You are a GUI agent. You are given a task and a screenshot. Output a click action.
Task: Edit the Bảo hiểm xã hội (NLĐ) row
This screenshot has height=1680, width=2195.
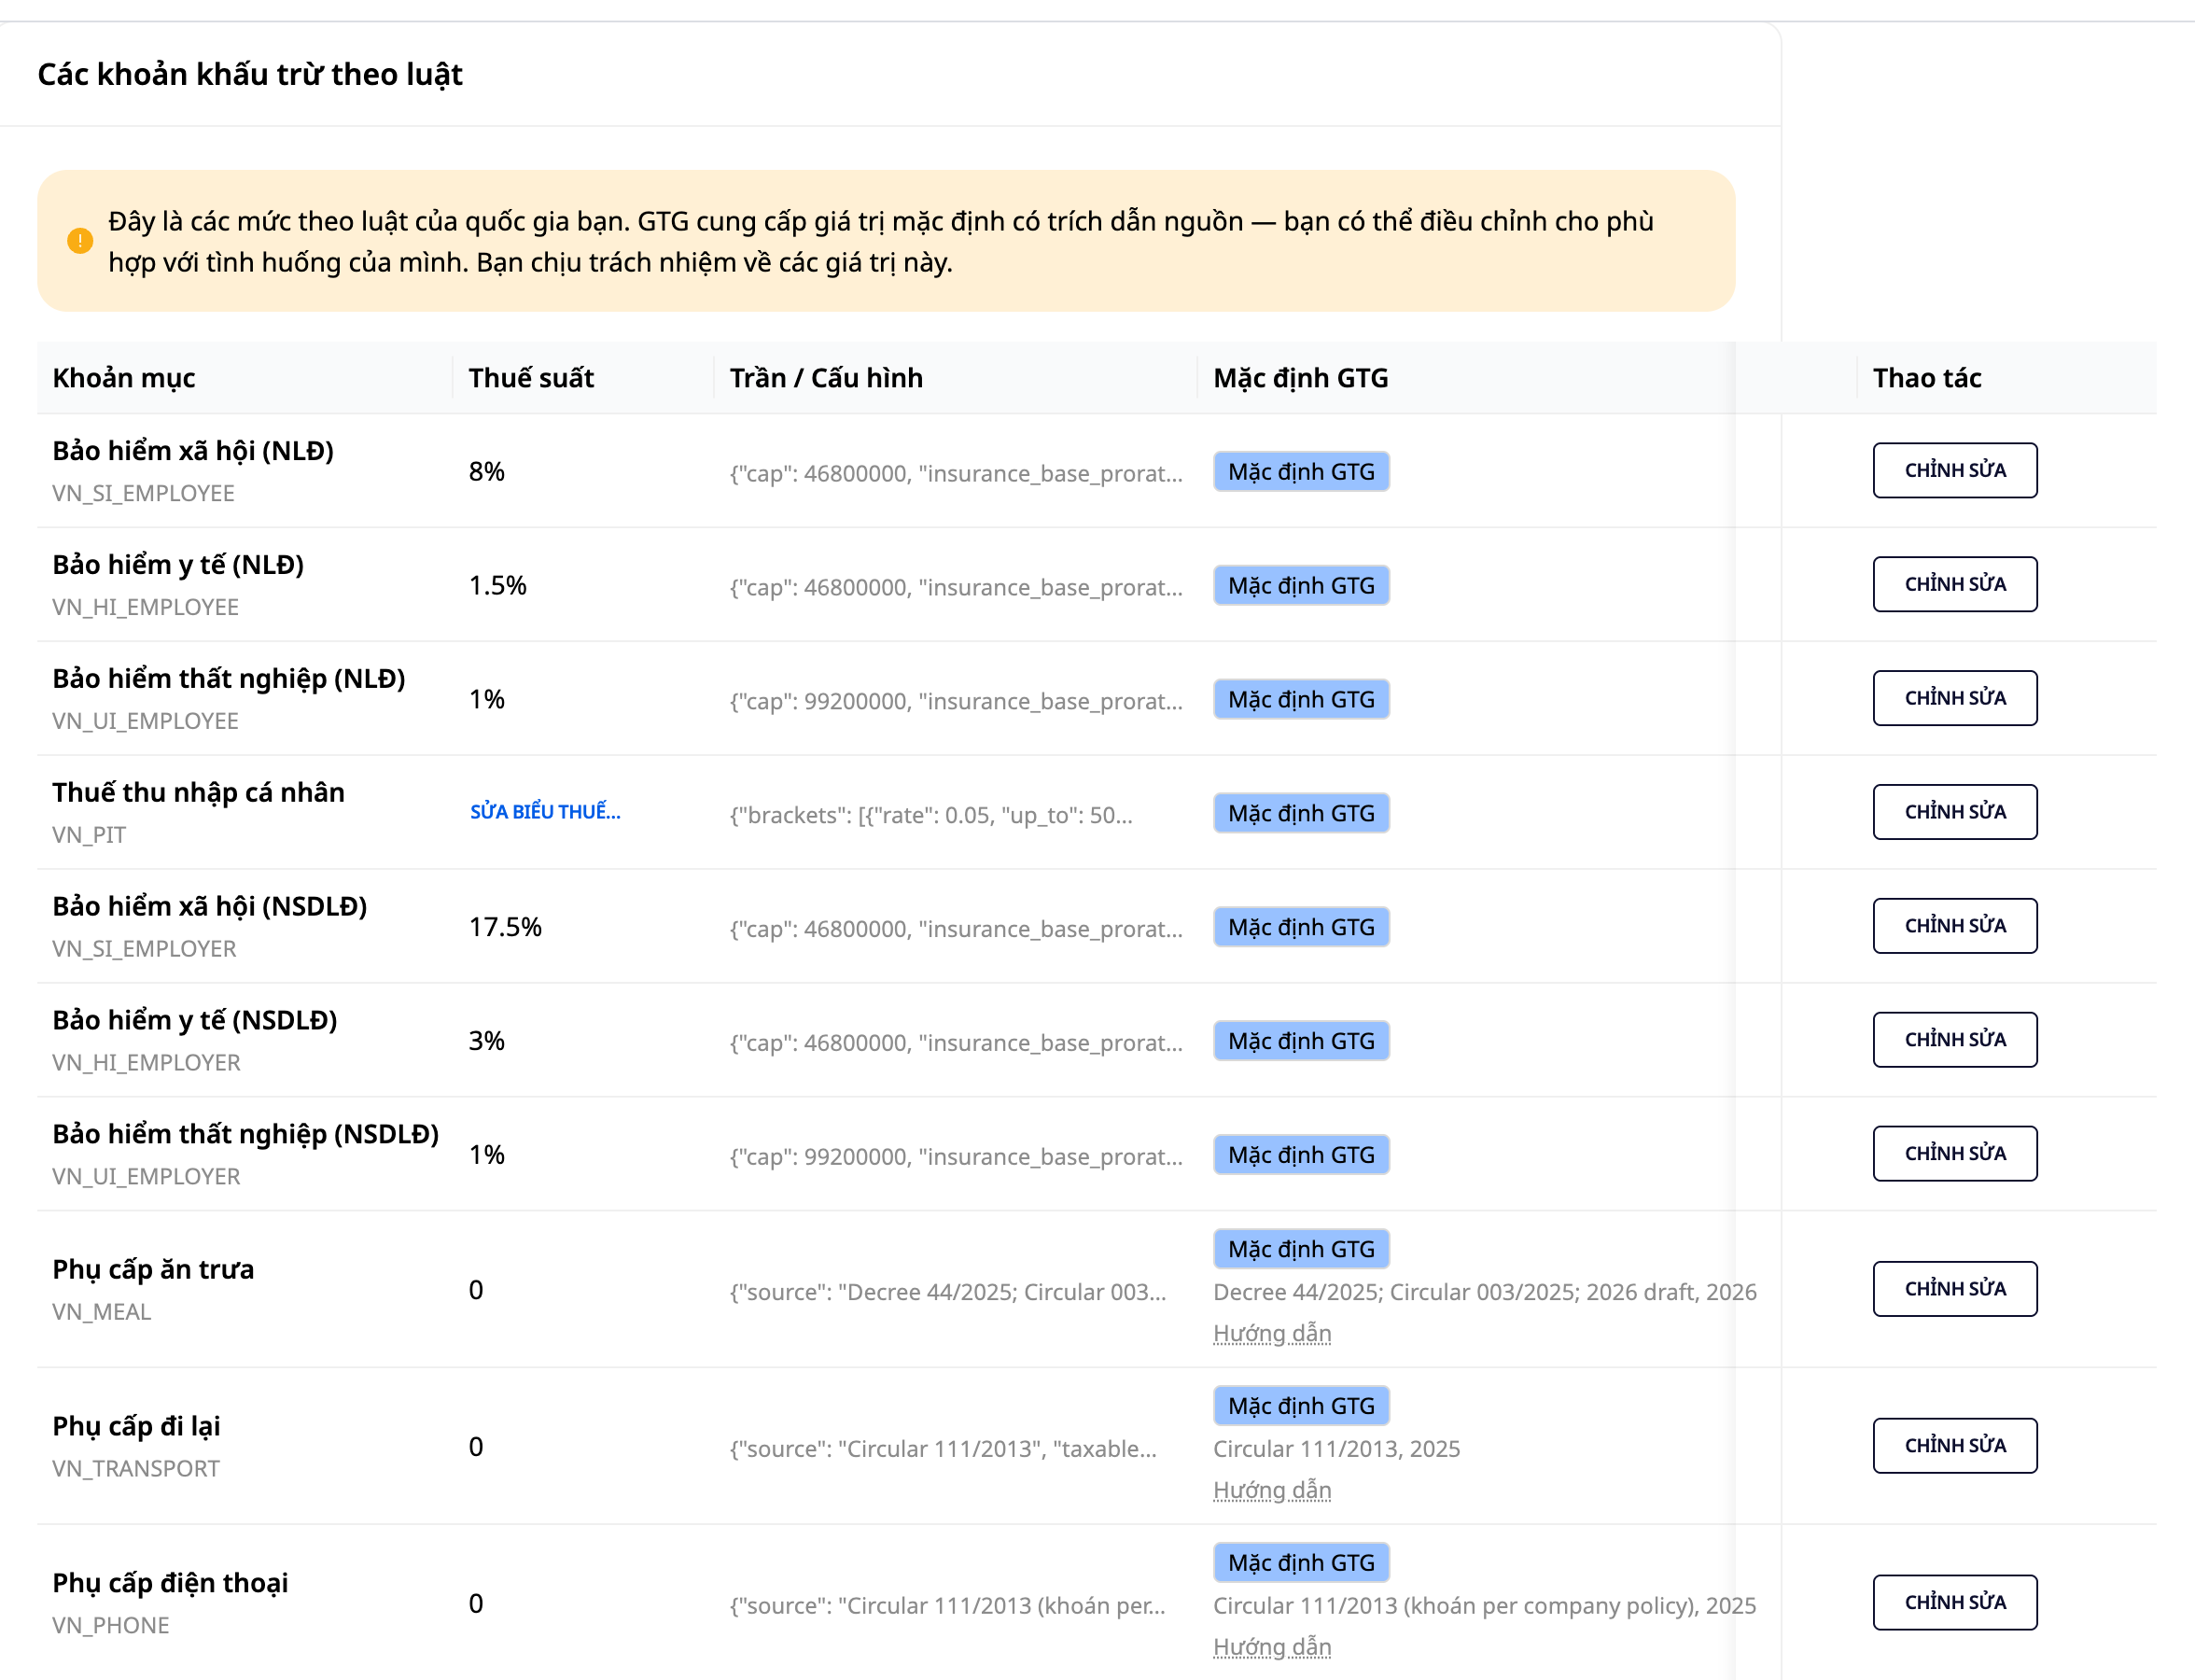coord(1954,470)
